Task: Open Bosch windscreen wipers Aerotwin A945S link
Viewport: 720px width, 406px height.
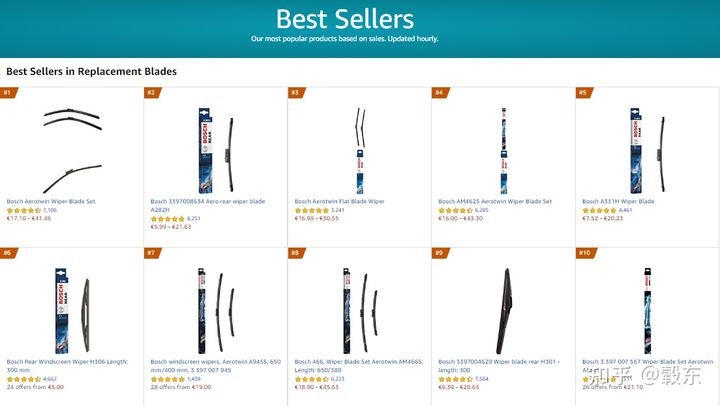Action: point(216,366)
